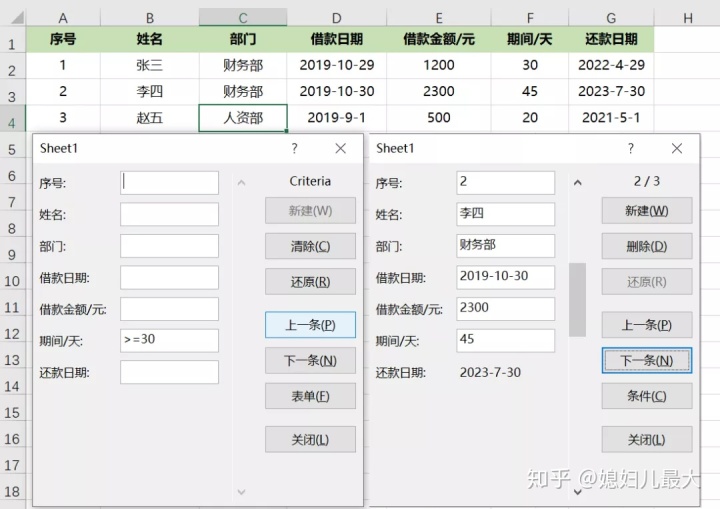Click 上一条(P) in the Criteria dialog
The width and height of the screenshot is (720, 509).
[x=310, y=325]
